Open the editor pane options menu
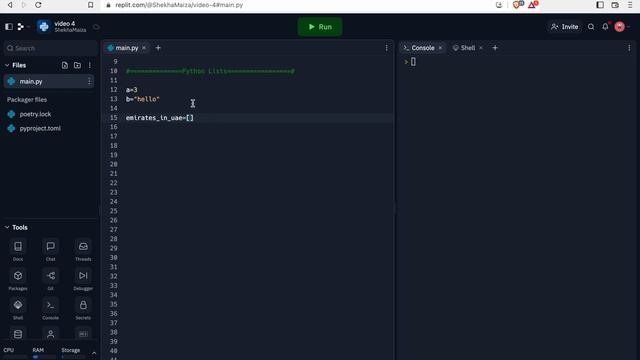The width and height of the screenshot is (640, 360). pyautogui.click(x=387, y=48)
